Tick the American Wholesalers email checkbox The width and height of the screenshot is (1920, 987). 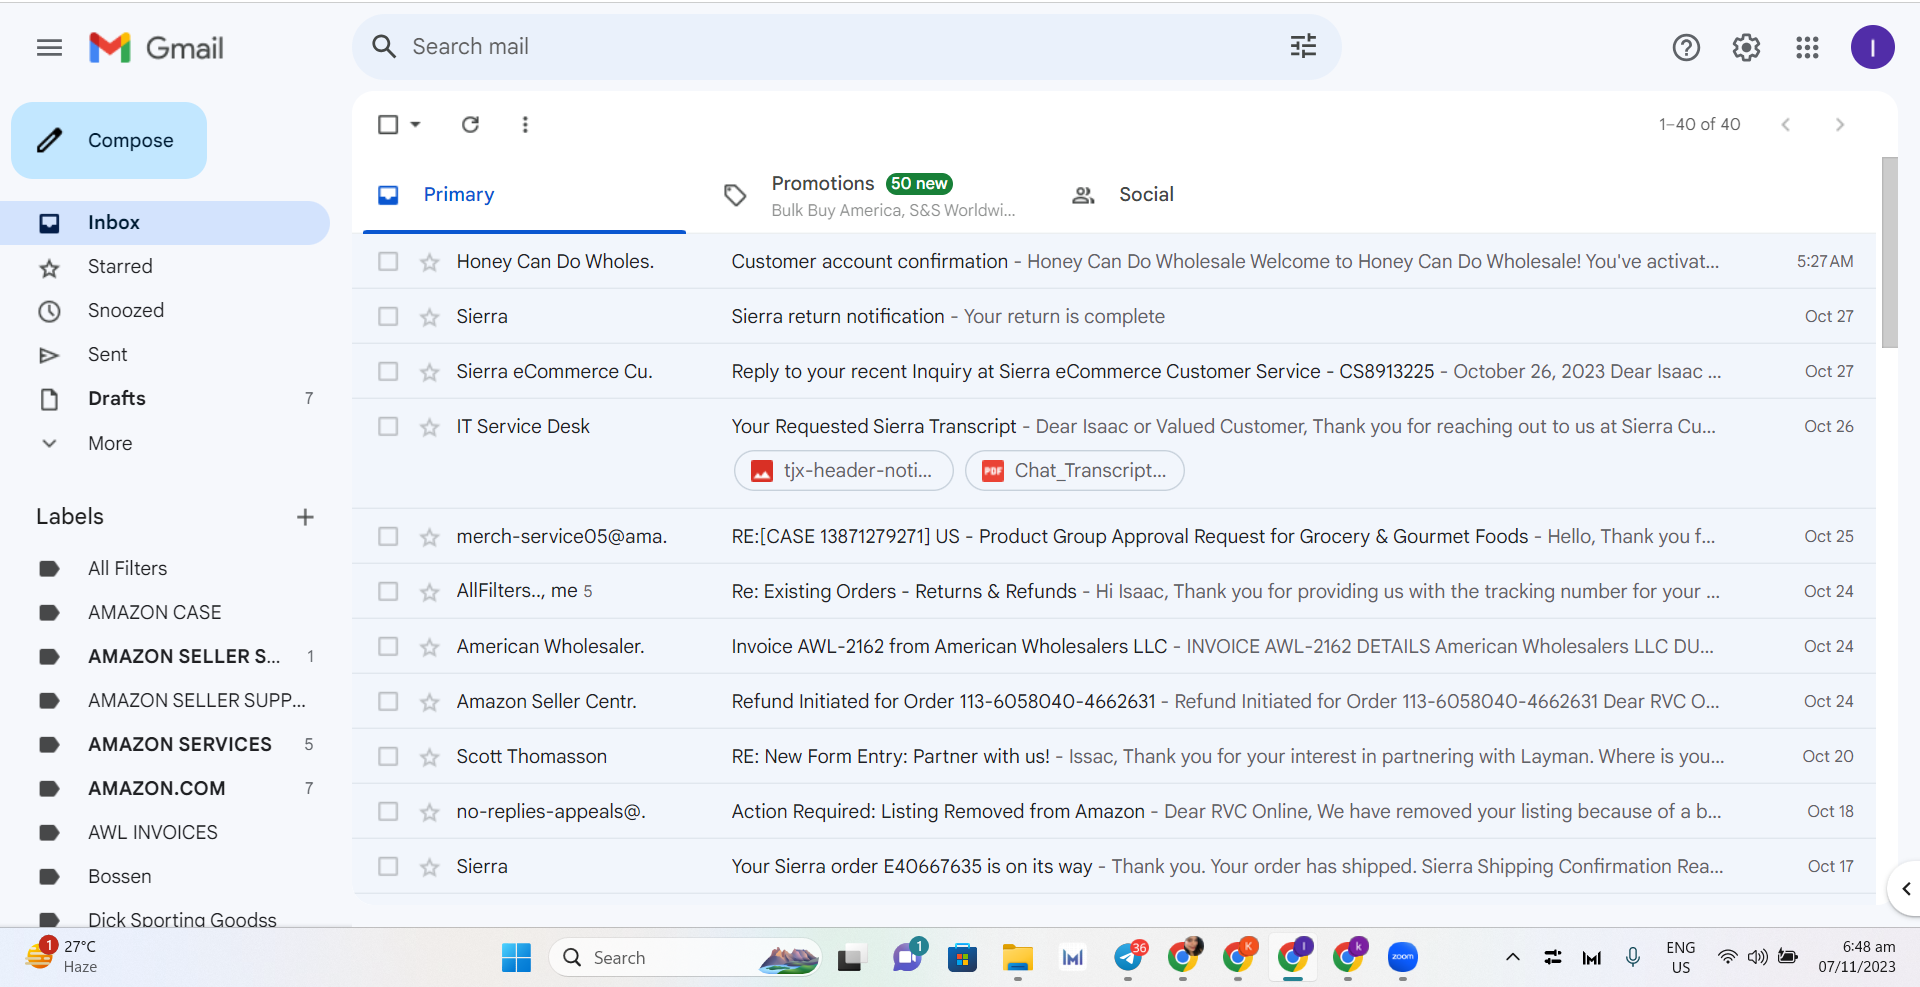click(388, 646)
